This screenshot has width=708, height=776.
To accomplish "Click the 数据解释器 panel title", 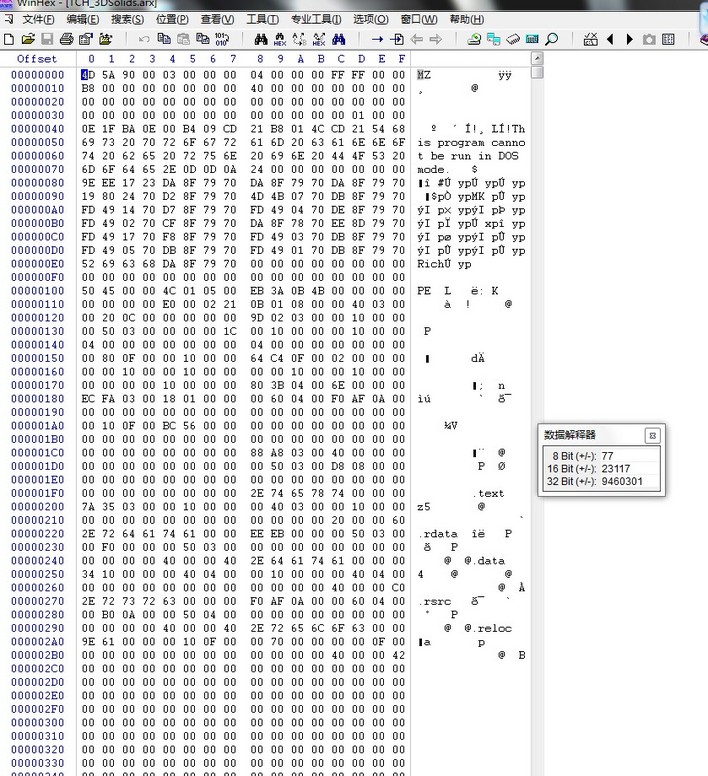I will click(x=570, y=435).
